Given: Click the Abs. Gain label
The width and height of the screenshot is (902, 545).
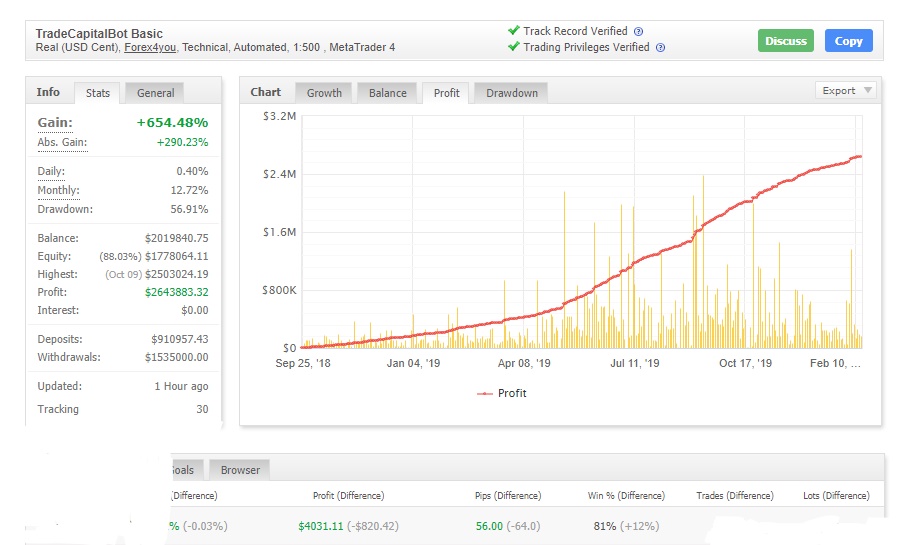Looking at the screenshot, I should 62,142.
